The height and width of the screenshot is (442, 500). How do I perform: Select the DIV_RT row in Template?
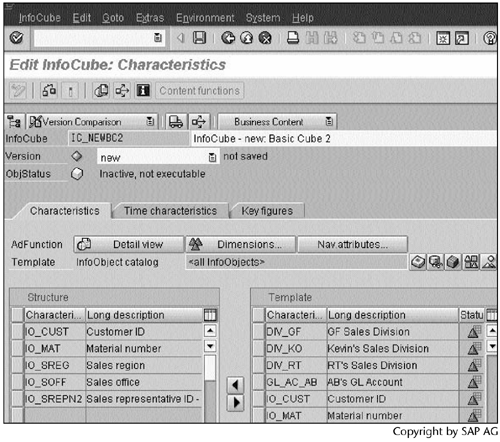pos(259,365)
